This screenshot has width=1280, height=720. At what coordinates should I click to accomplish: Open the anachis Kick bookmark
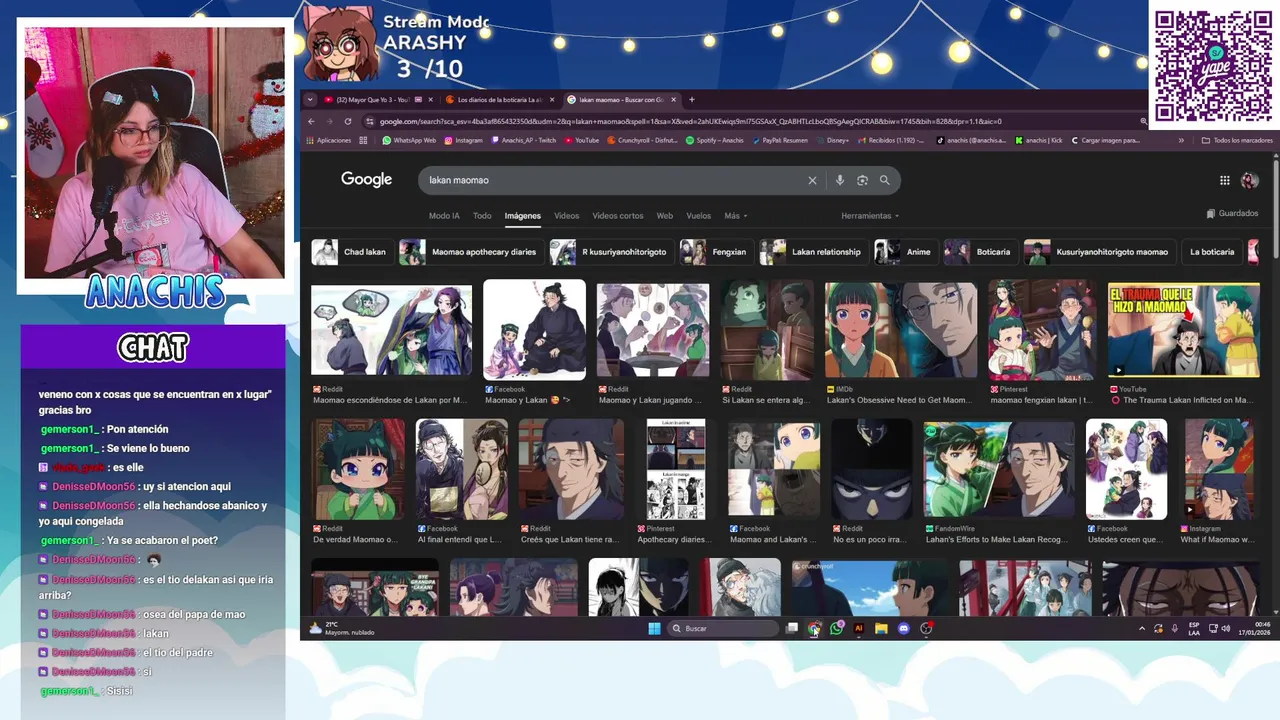click(x=1039, y=140)
